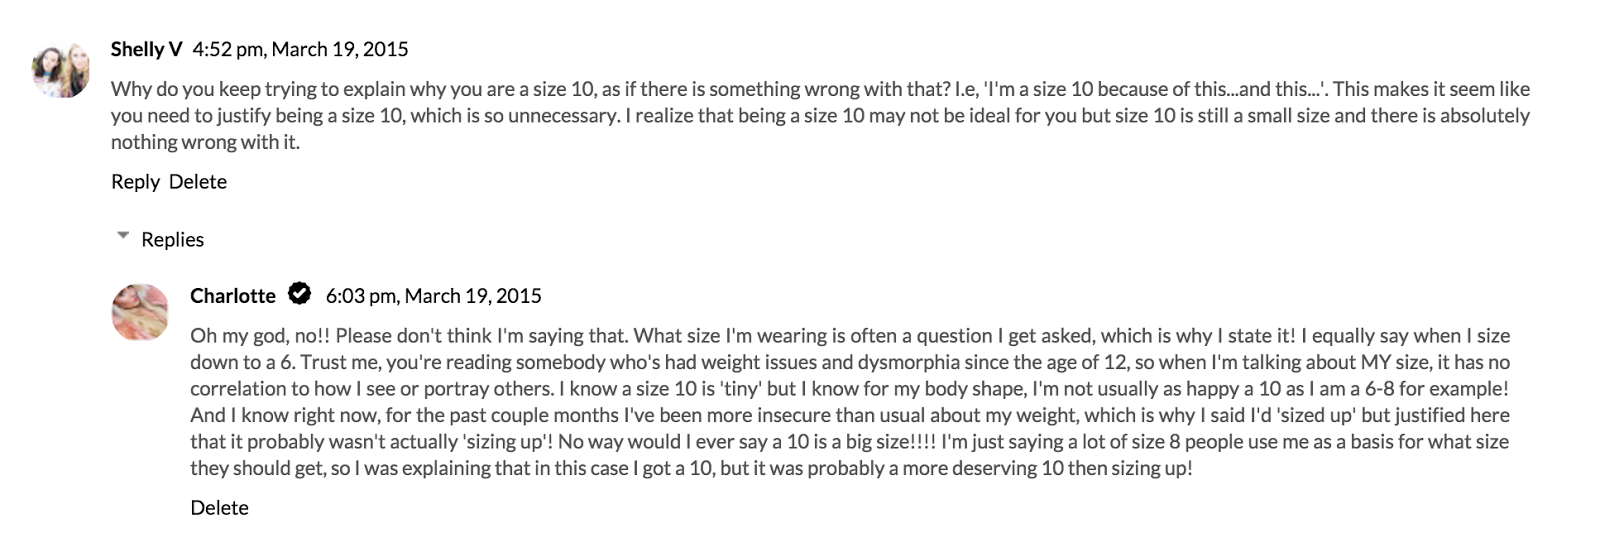Image resolution: width=1600 pixels, height=538 pixels.
Task: Click the 6:03 pm, March 19, 2015 timestamp
Action: 433,295
